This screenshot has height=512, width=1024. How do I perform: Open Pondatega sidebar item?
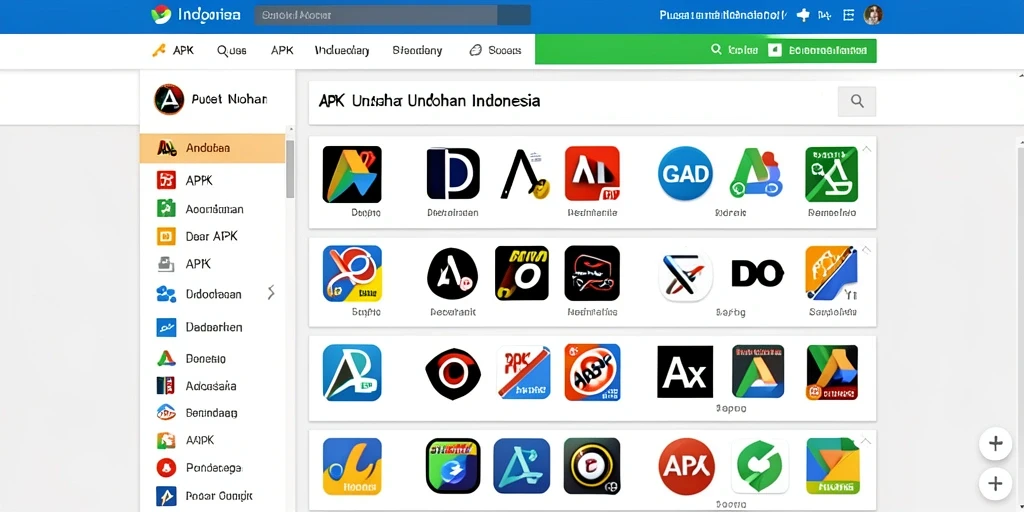212,468
